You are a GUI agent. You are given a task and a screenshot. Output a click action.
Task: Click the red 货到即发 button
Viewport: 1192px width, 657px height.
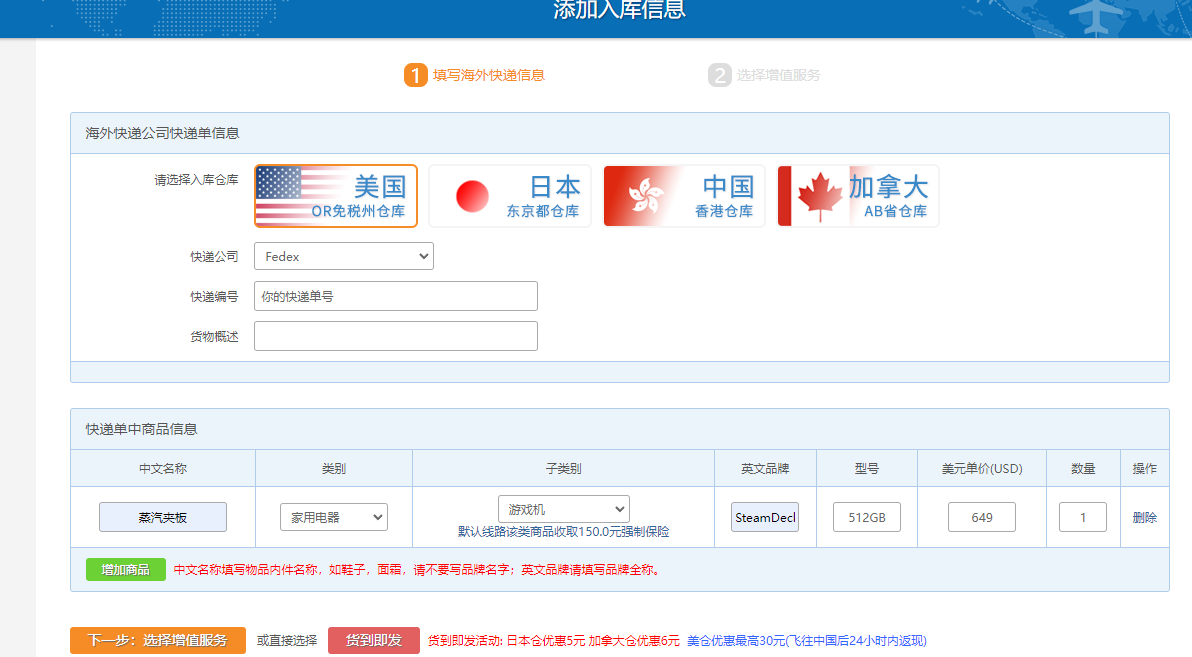coord(373,639)
